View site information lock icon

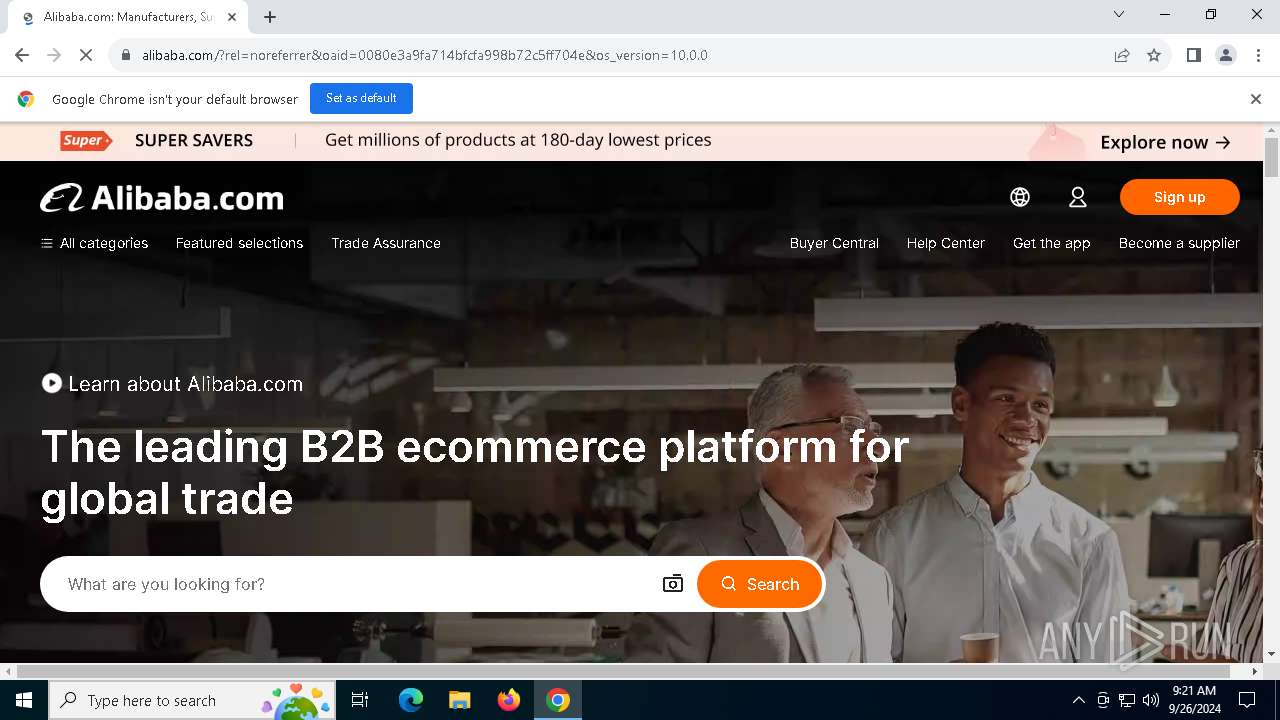(x=126, y=55)
